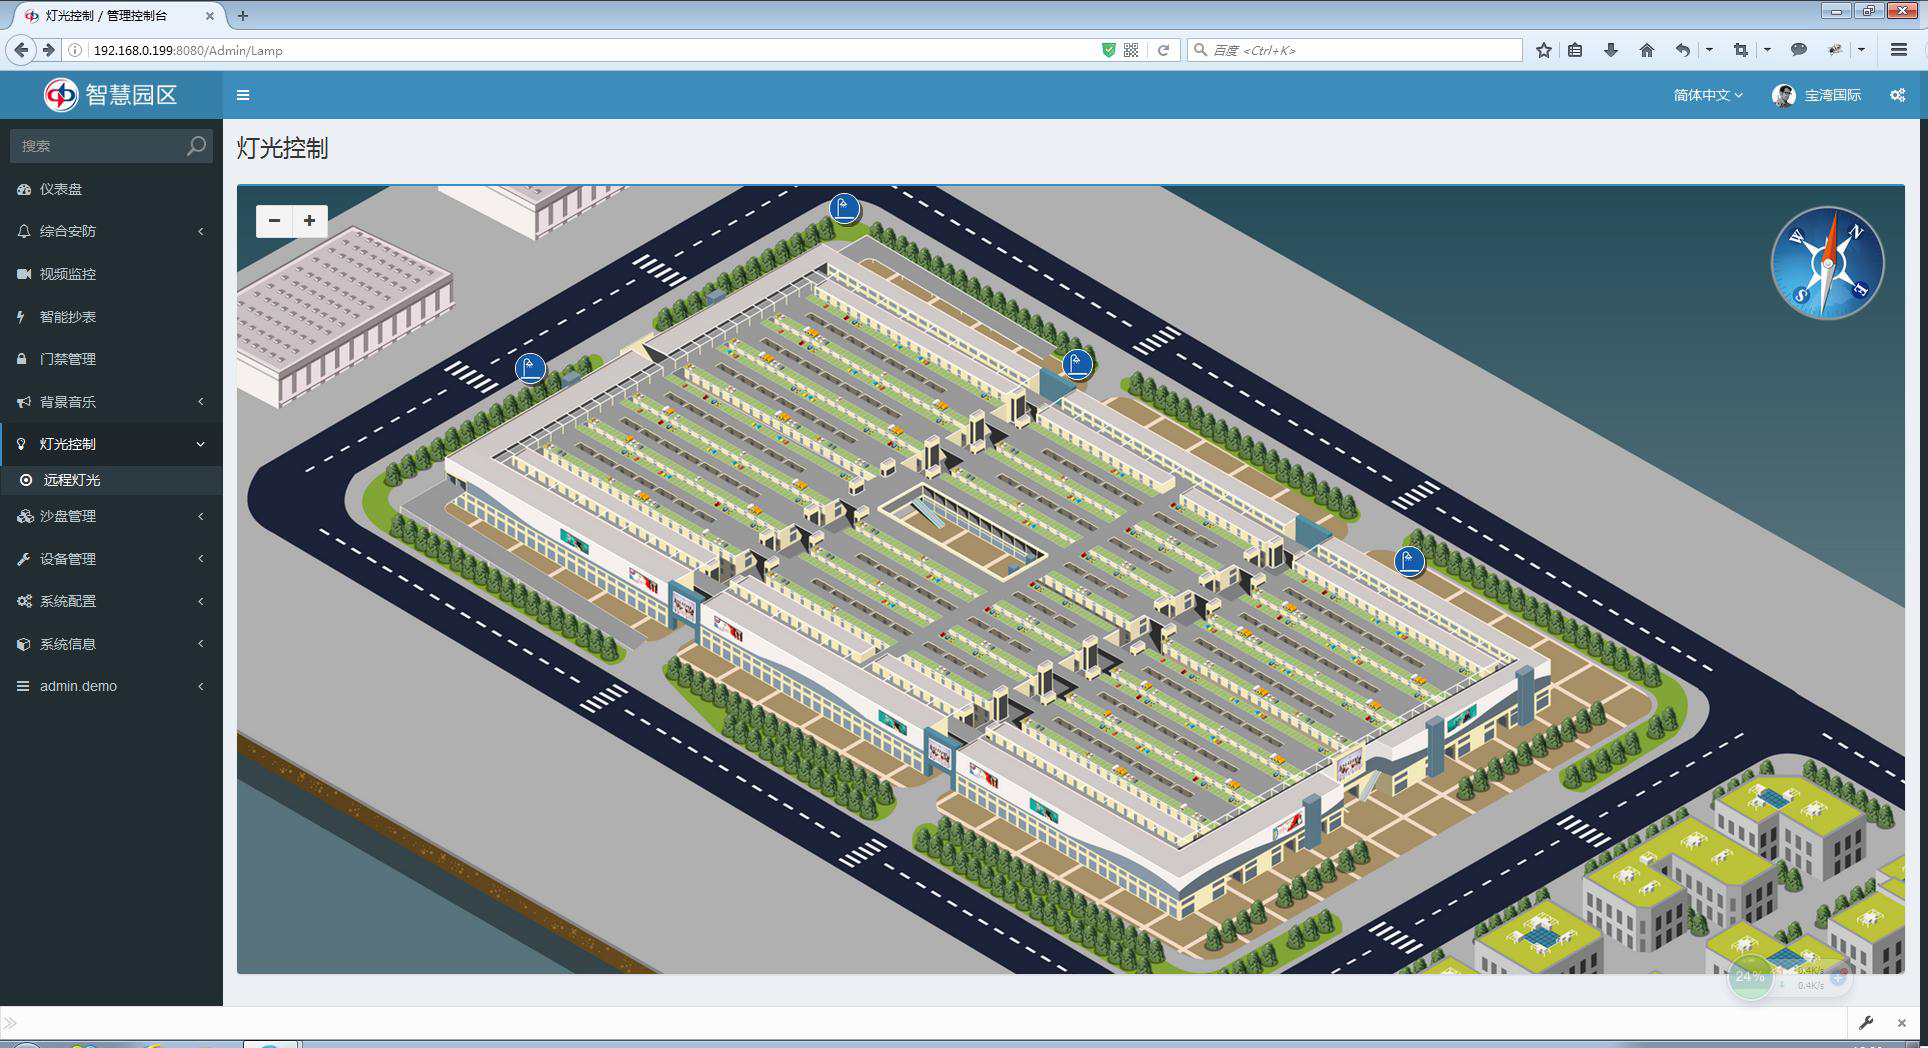Zoom in the map with plus button
Viewport: 1928px width, 1048px height.
point(310,221)
